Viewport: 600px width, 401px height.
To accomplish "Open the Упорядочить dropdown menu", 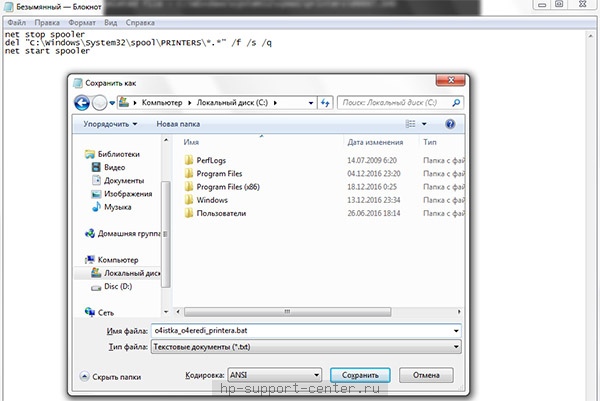I will 109,124.
